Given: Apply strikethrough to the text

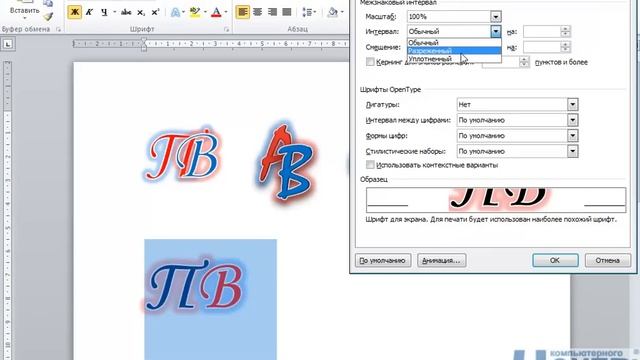Looking at the screenshot, I should tap(126, 12).
